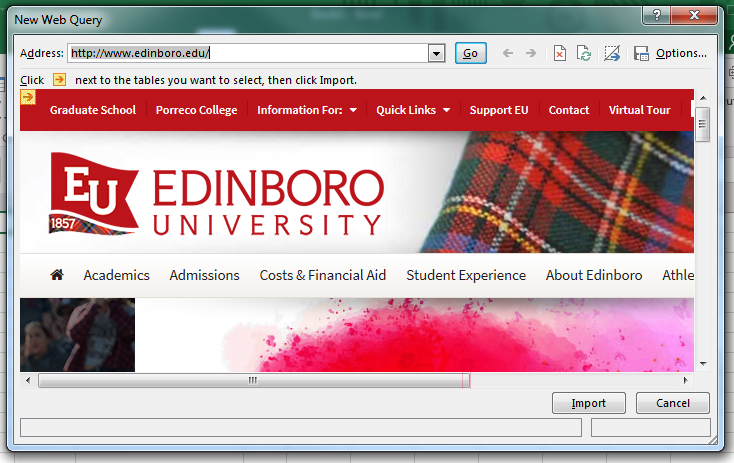Click the Go button
This screenshot has height=463, width=734.
pos(470,54)
